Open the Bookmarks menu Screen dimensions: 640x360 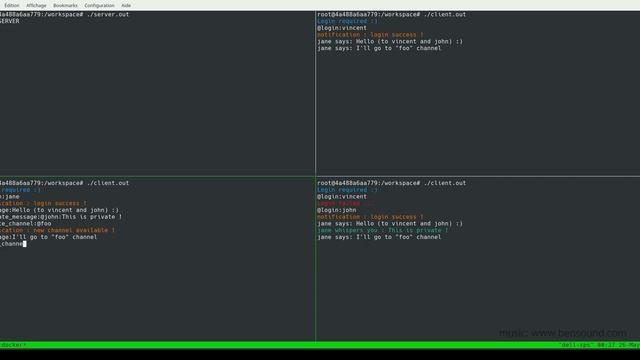pos(65,5)
